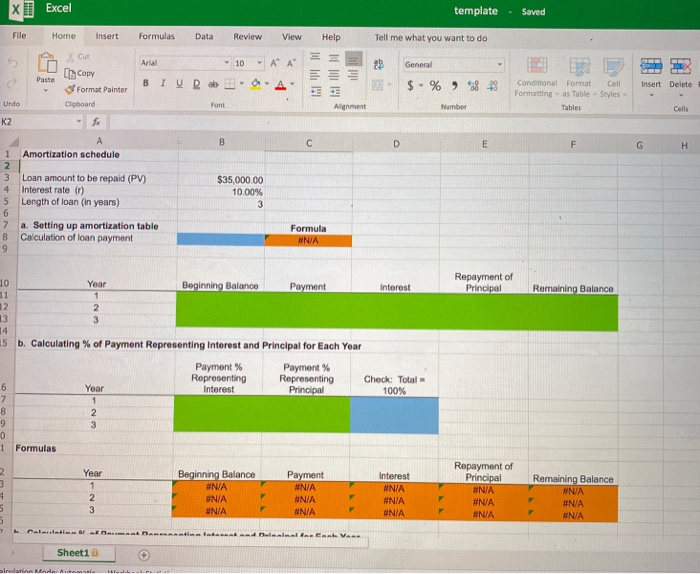The height and width of the screenshot is (574, 700).
Task: Select cell with $35,000.00 loan amount
Action: click(x=221, y=179)
